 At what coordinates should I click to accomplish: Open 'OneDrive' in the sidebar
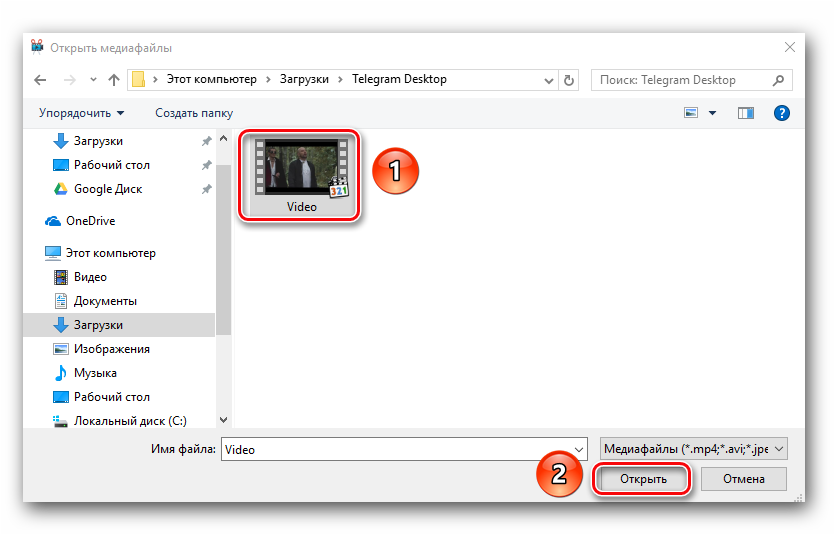[x=90, y=221]
